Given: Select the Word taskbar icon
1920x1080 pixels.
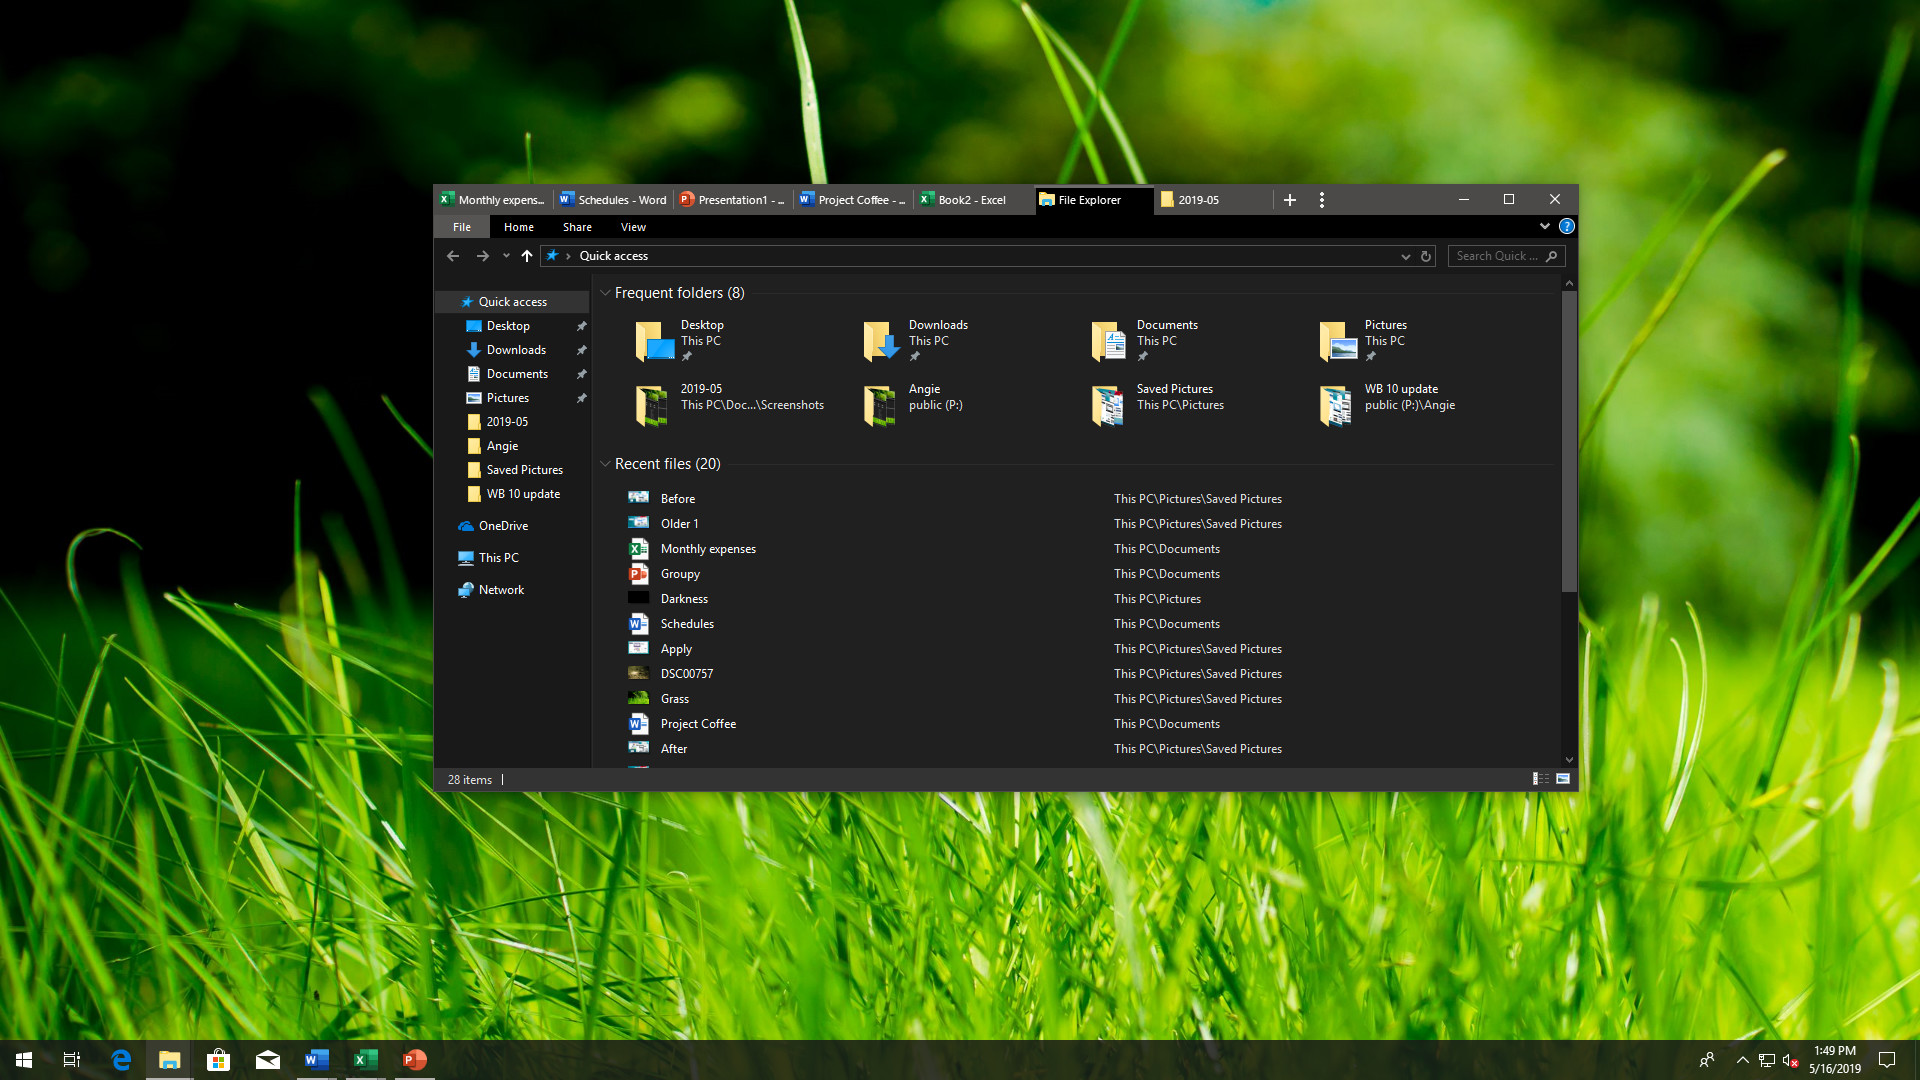Looking at the screenshot, I should (315, 1058).
